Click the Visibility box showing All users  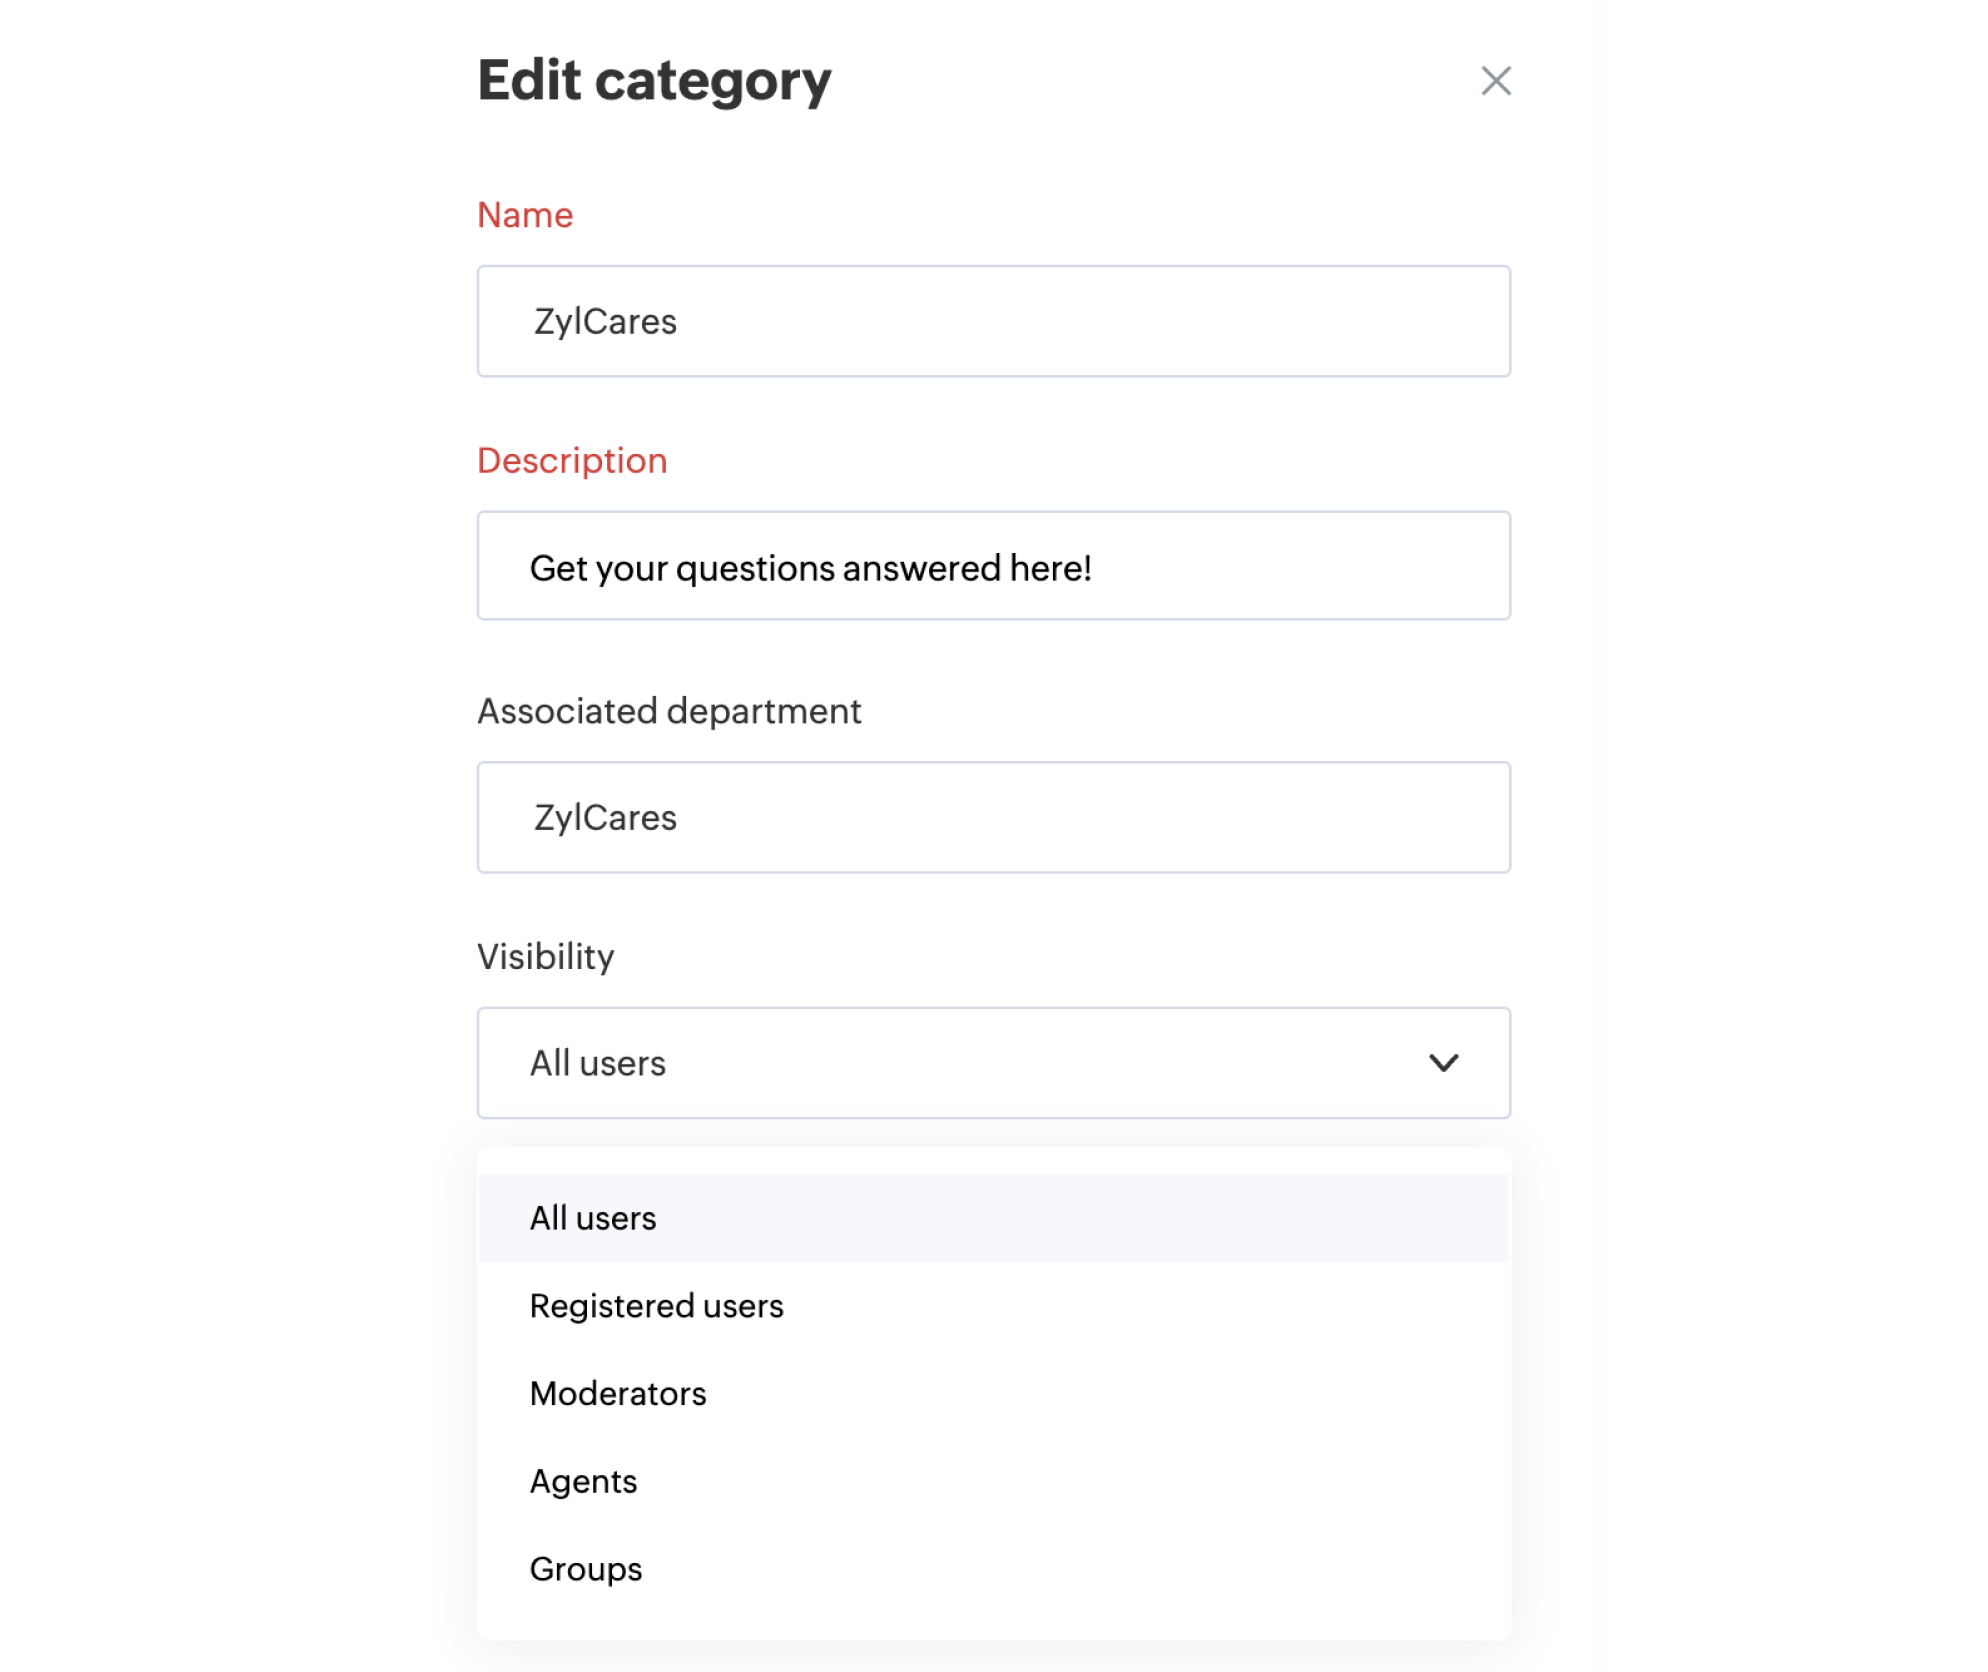993,1063
